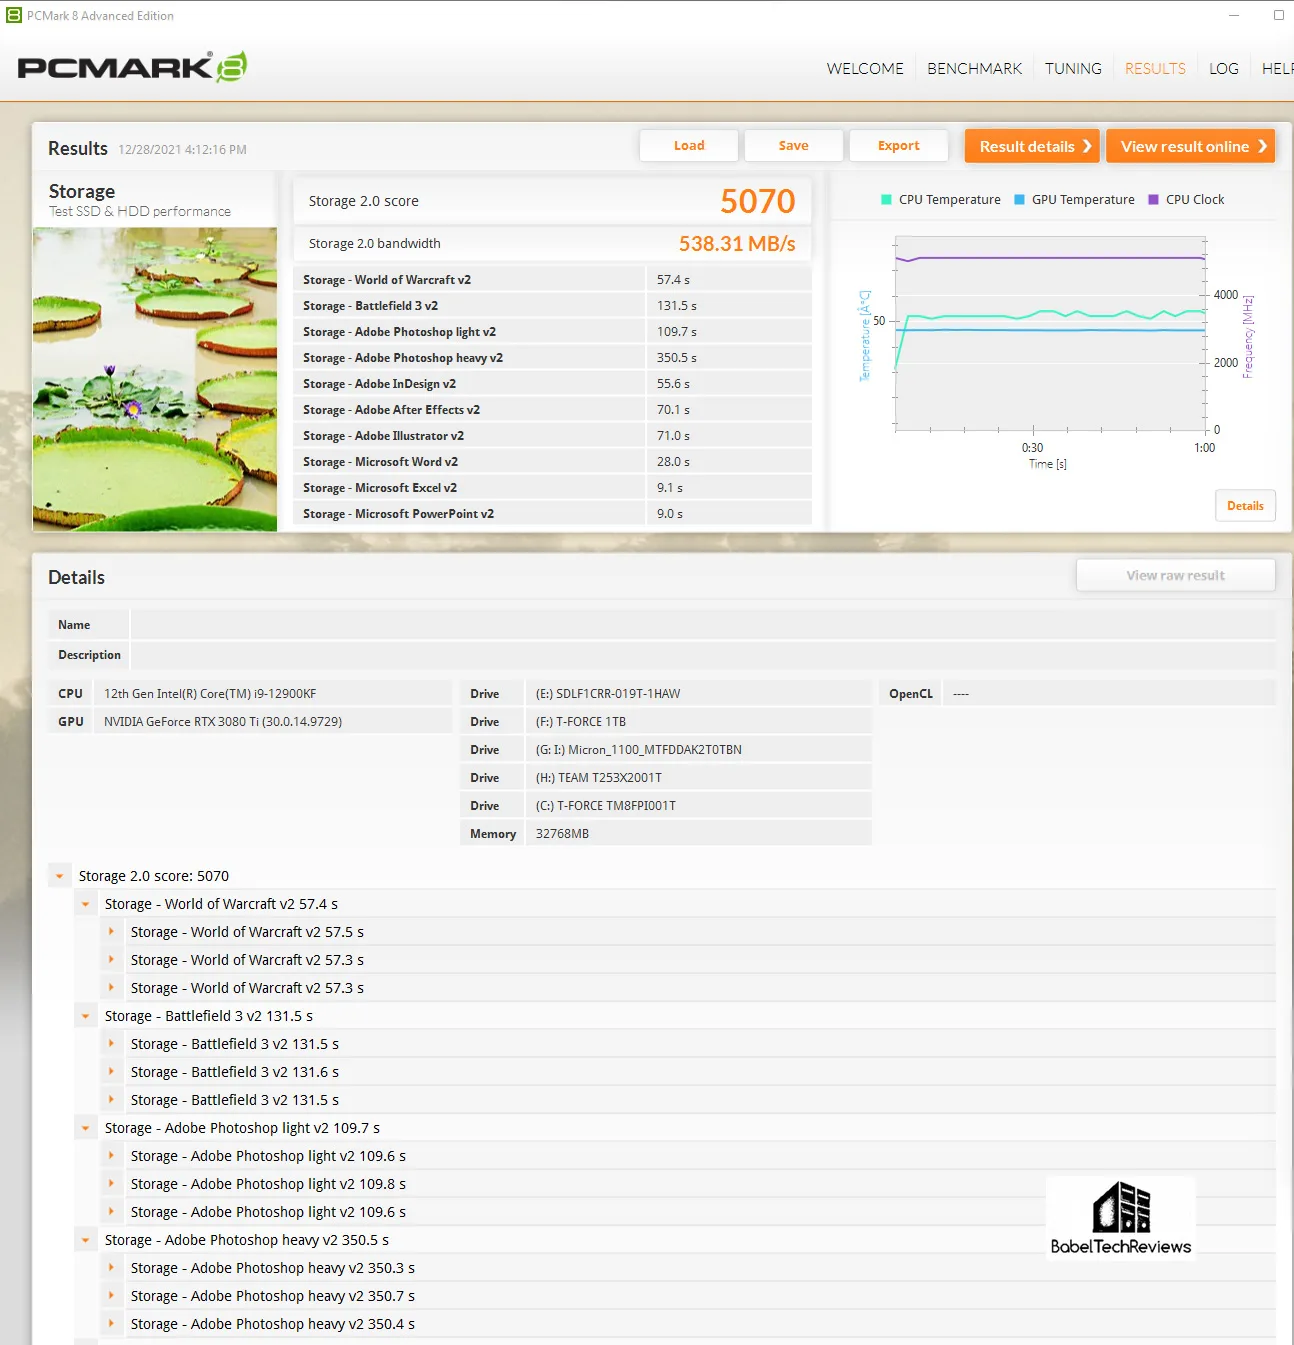Screen dimensions: 1294x1345
Task: Expand World of Warcraft v2 57.5 s row
Action: [111, 932]
